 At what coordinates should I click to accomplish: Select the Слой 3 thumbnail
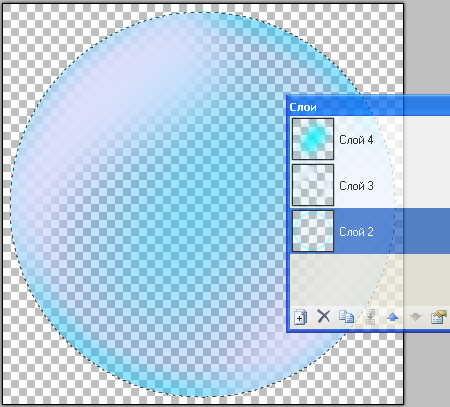coord(313,185)
